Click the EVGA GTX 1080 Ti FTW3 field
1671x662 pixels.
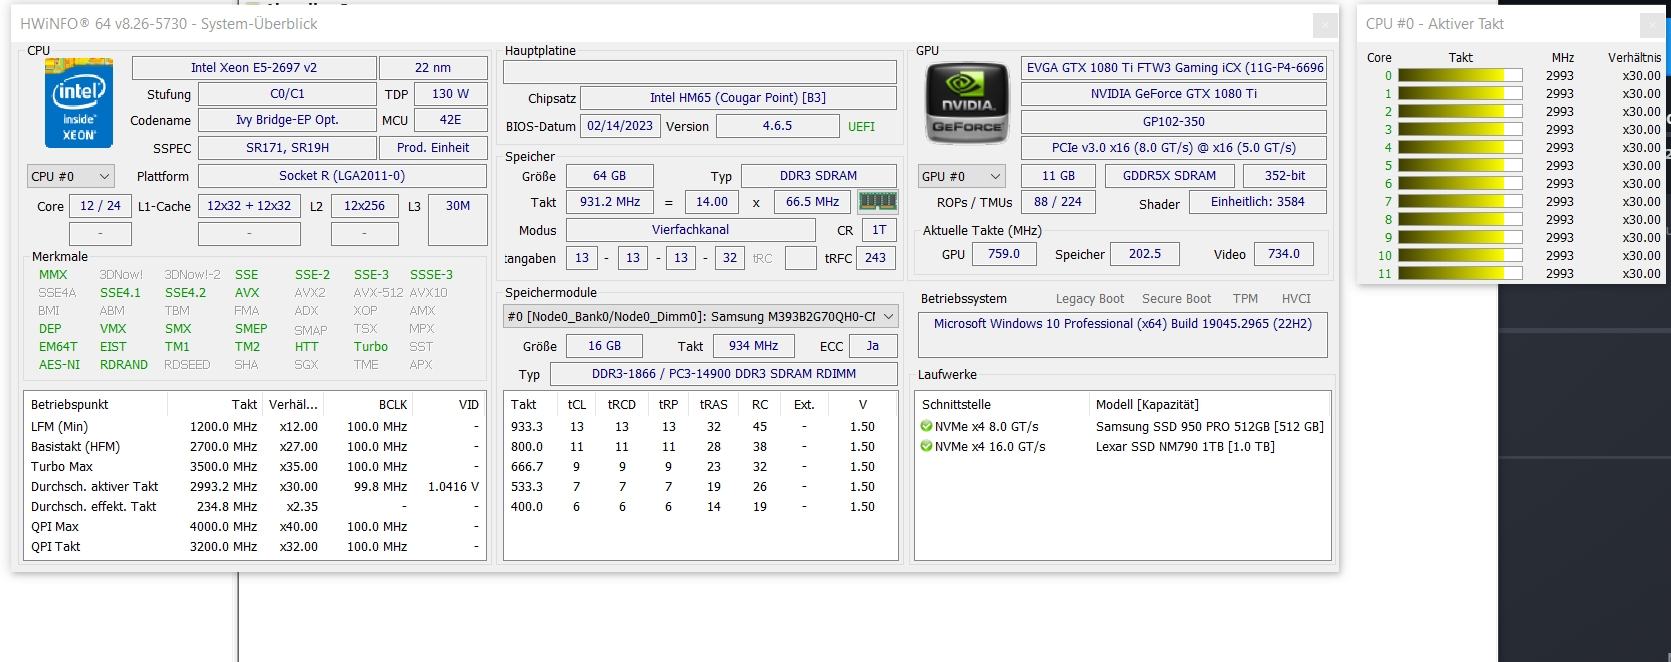(x=1174, y=68)
